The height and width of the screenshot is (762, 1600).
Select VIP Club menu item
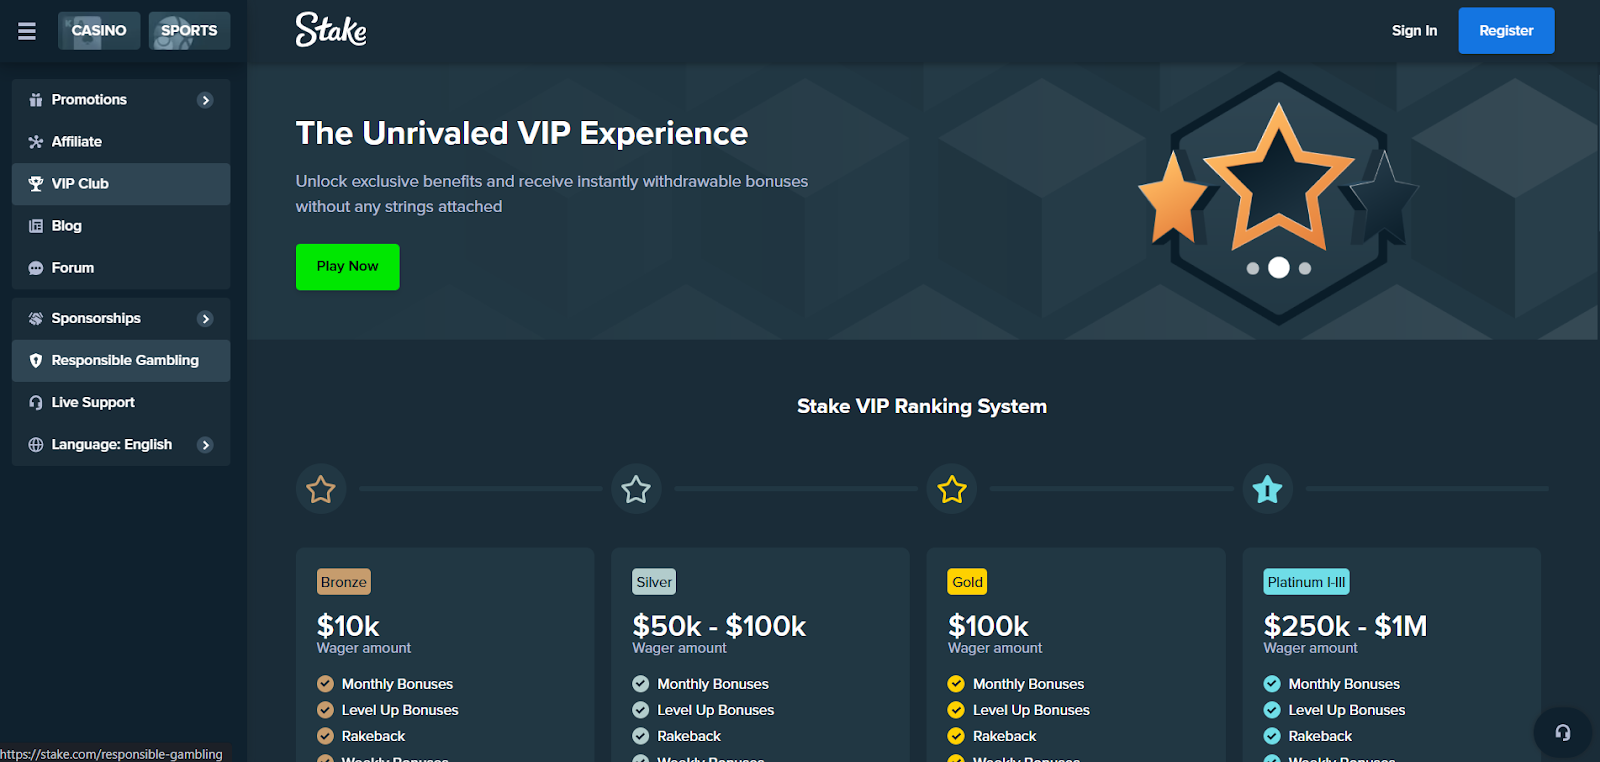click(121, 184)
